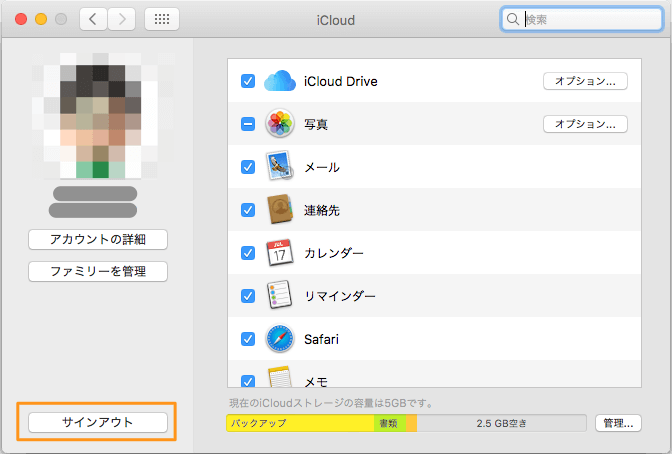Click the 検索 search field

(582, 19)
